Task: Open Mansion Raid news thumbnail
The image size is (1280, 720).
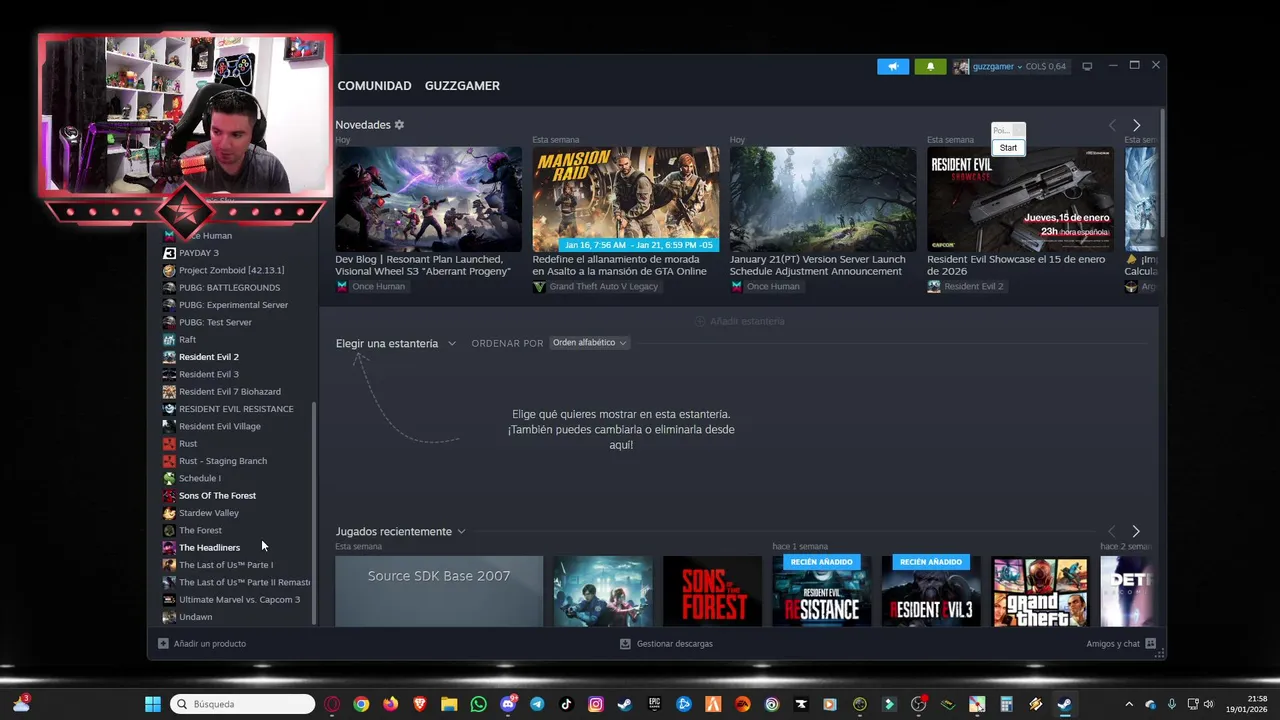Action: coord(626,199)
